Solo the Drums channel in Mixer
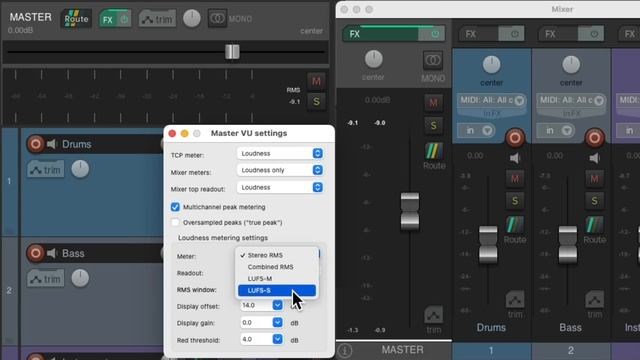640x360 pixels. [515, 201]
